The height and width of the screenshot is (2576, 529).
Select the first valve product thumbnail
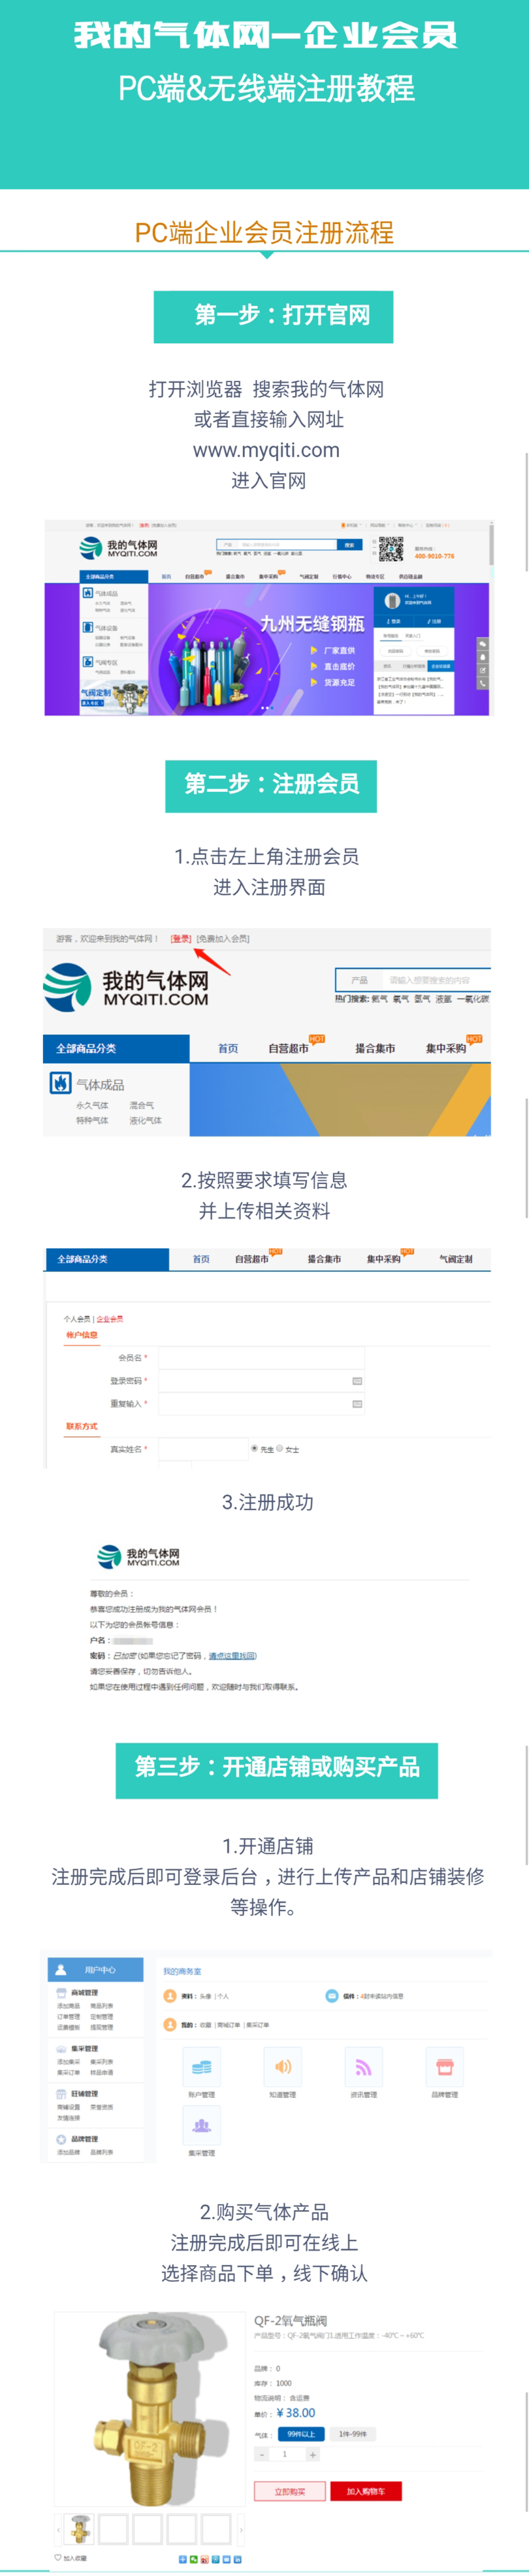point(80,2529)
